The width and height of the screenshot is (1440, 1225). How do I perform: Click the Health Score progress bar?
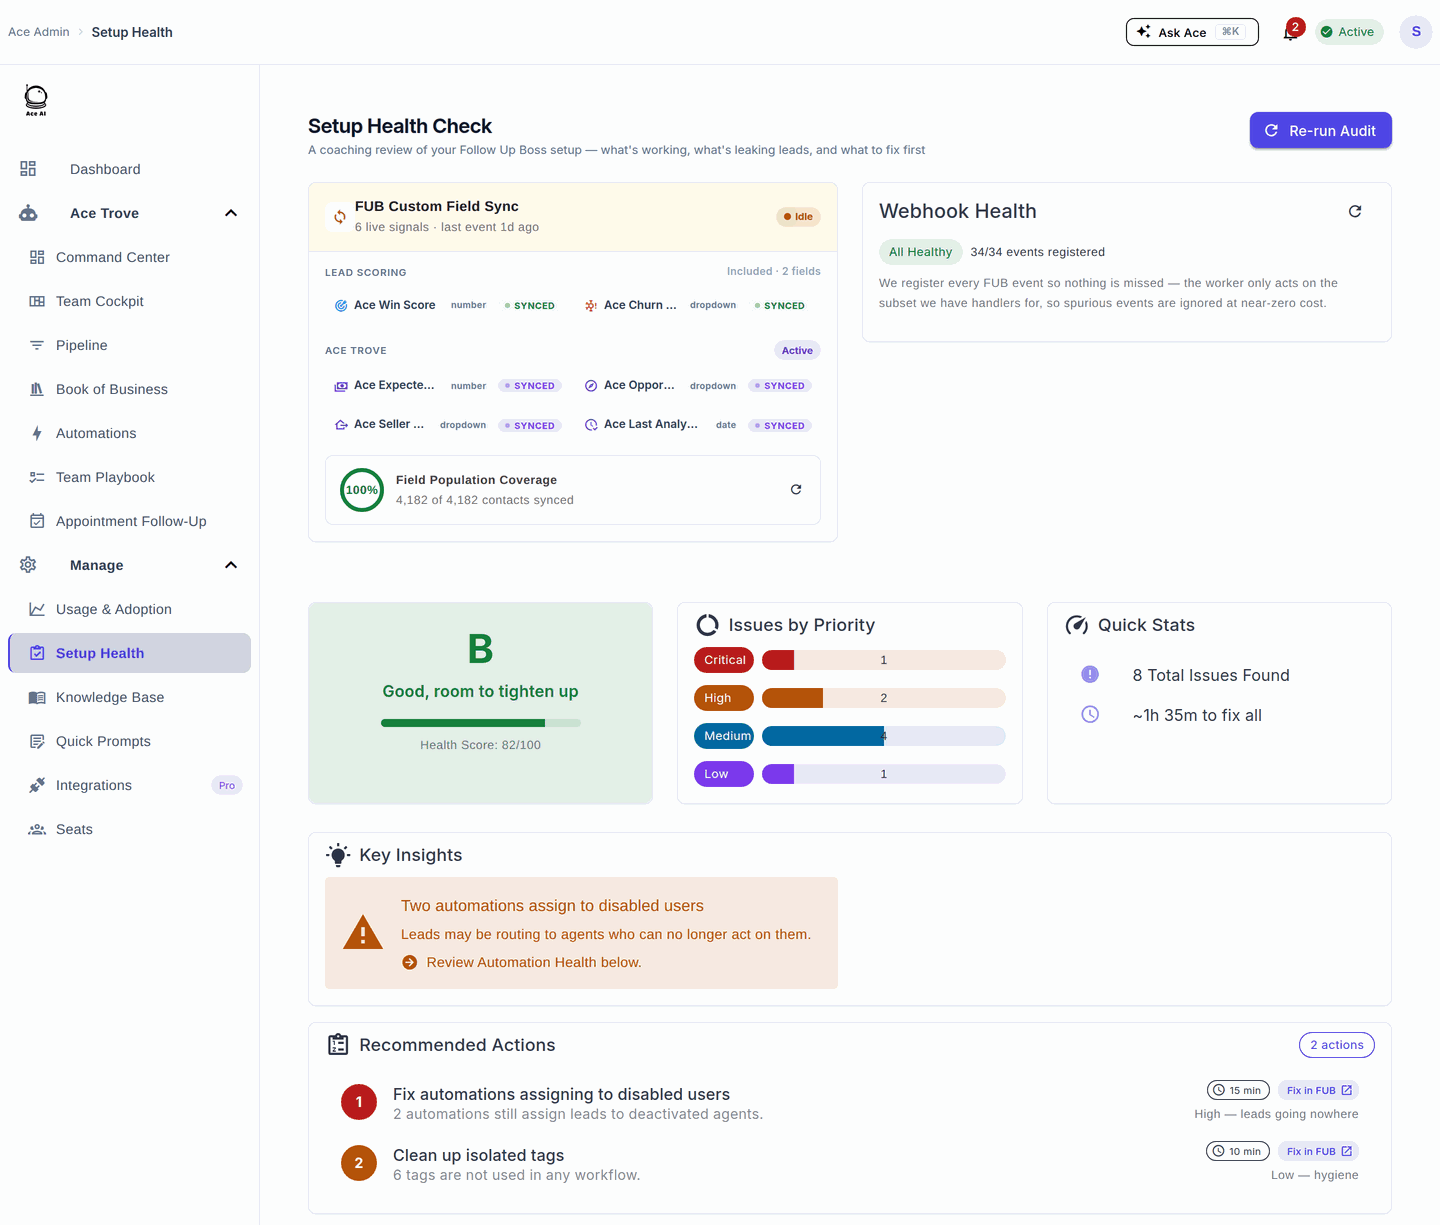pos(480,722)
